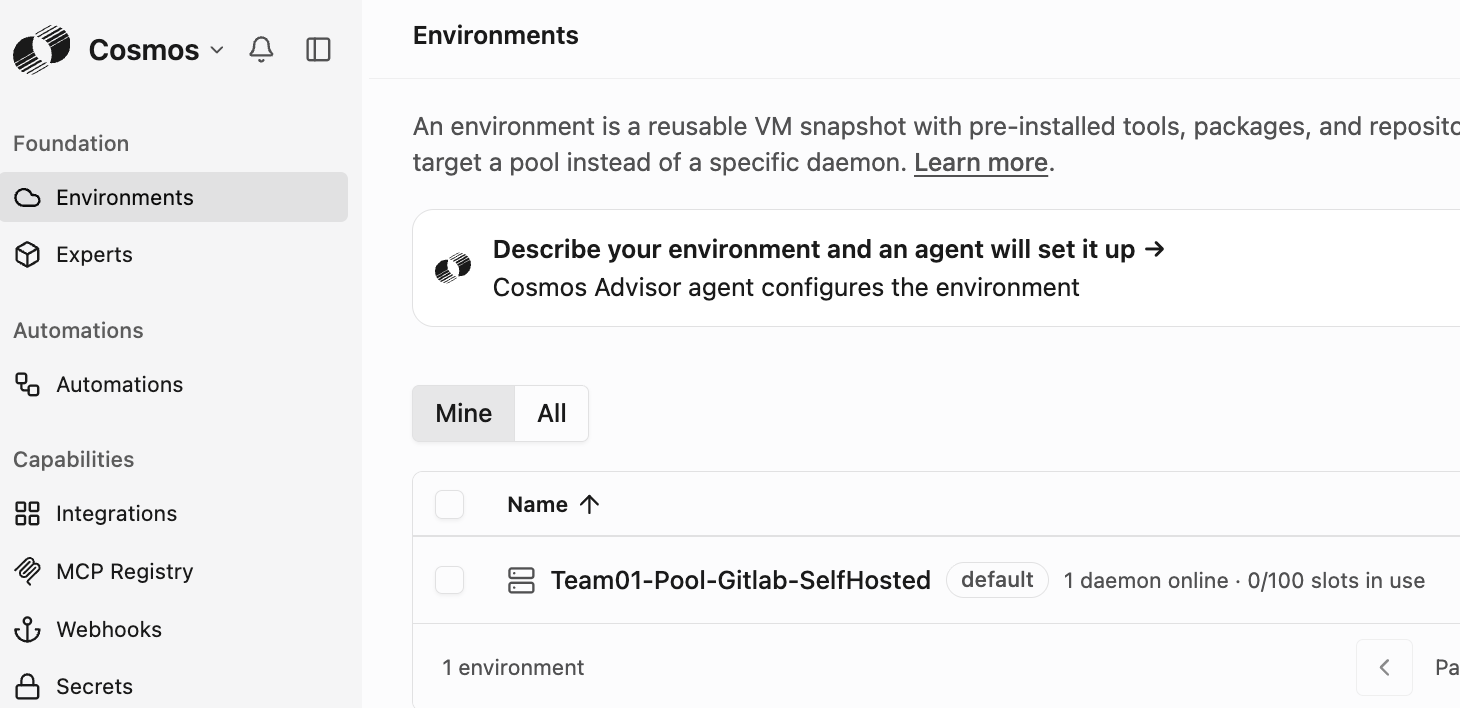Image resolution: width=1460 pixels, height=708 pixels.
Task: Click the Webhooks anchor icon
Action: click(28, 629)
